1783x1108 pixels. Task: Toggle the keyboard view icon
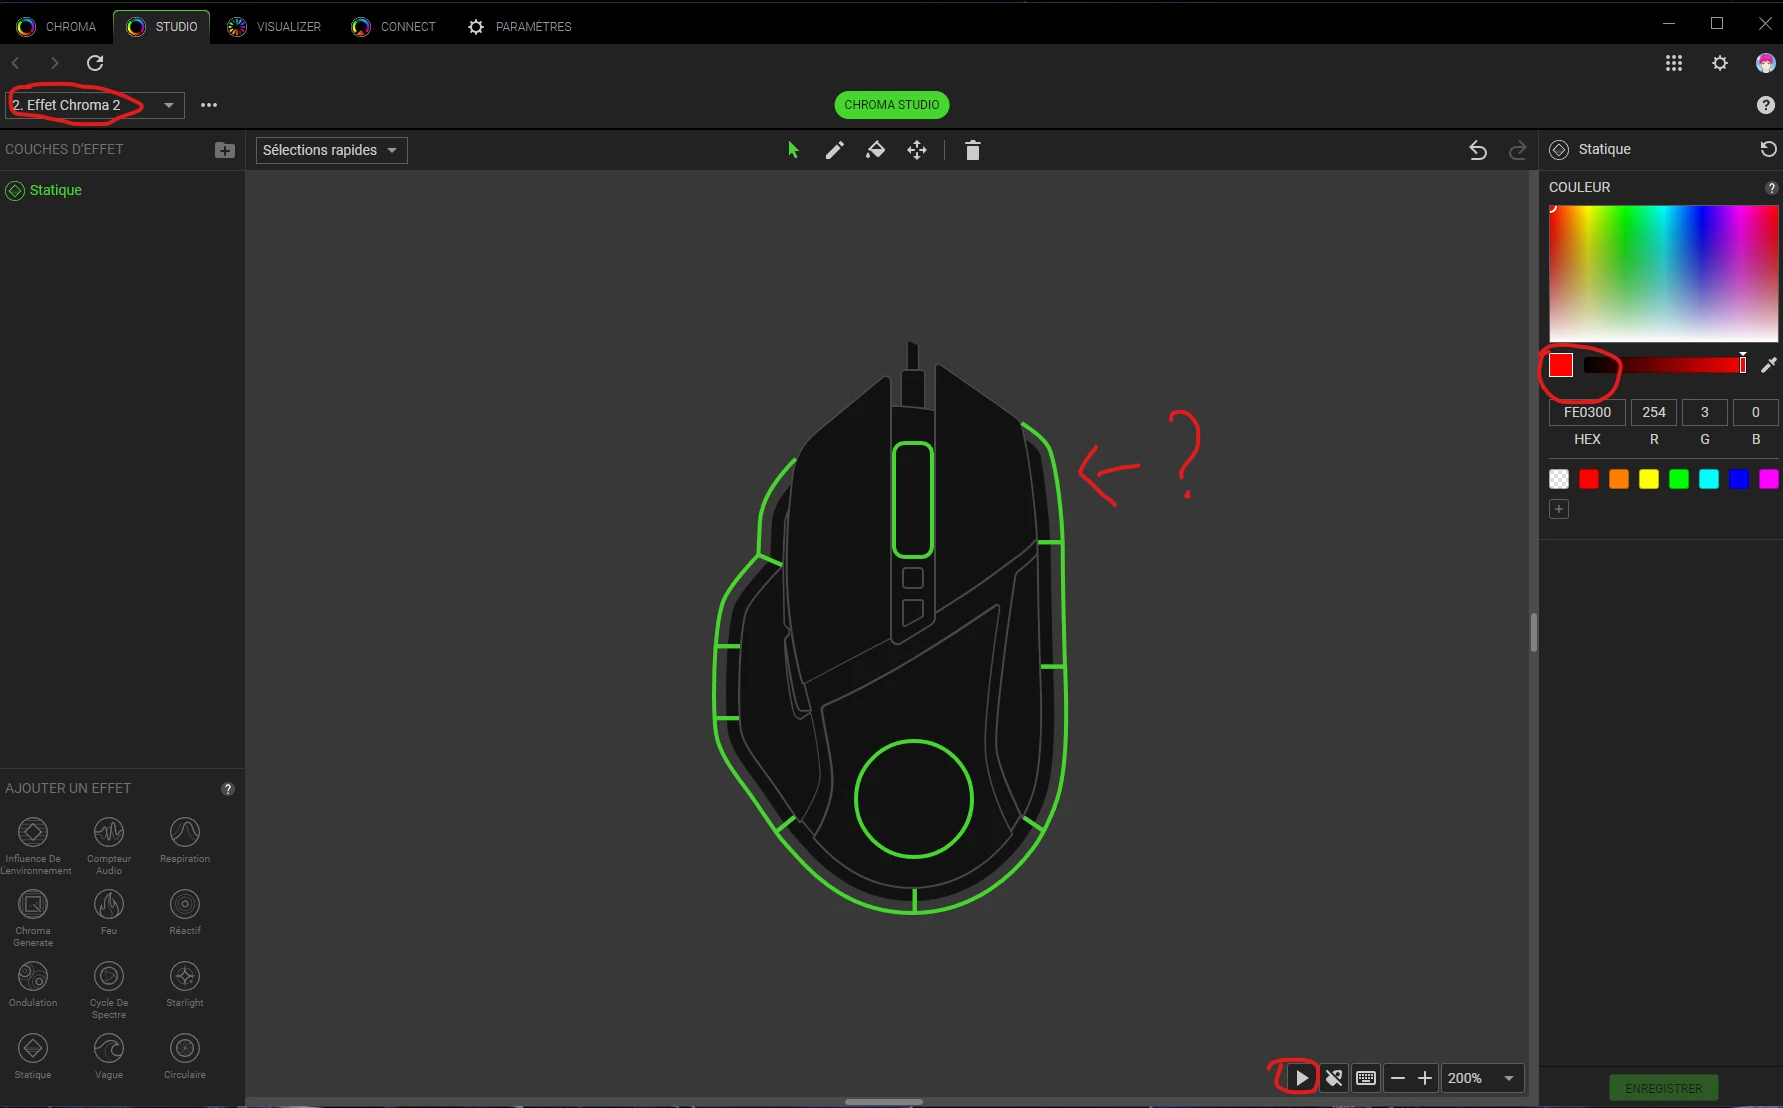point(1366,1078)
